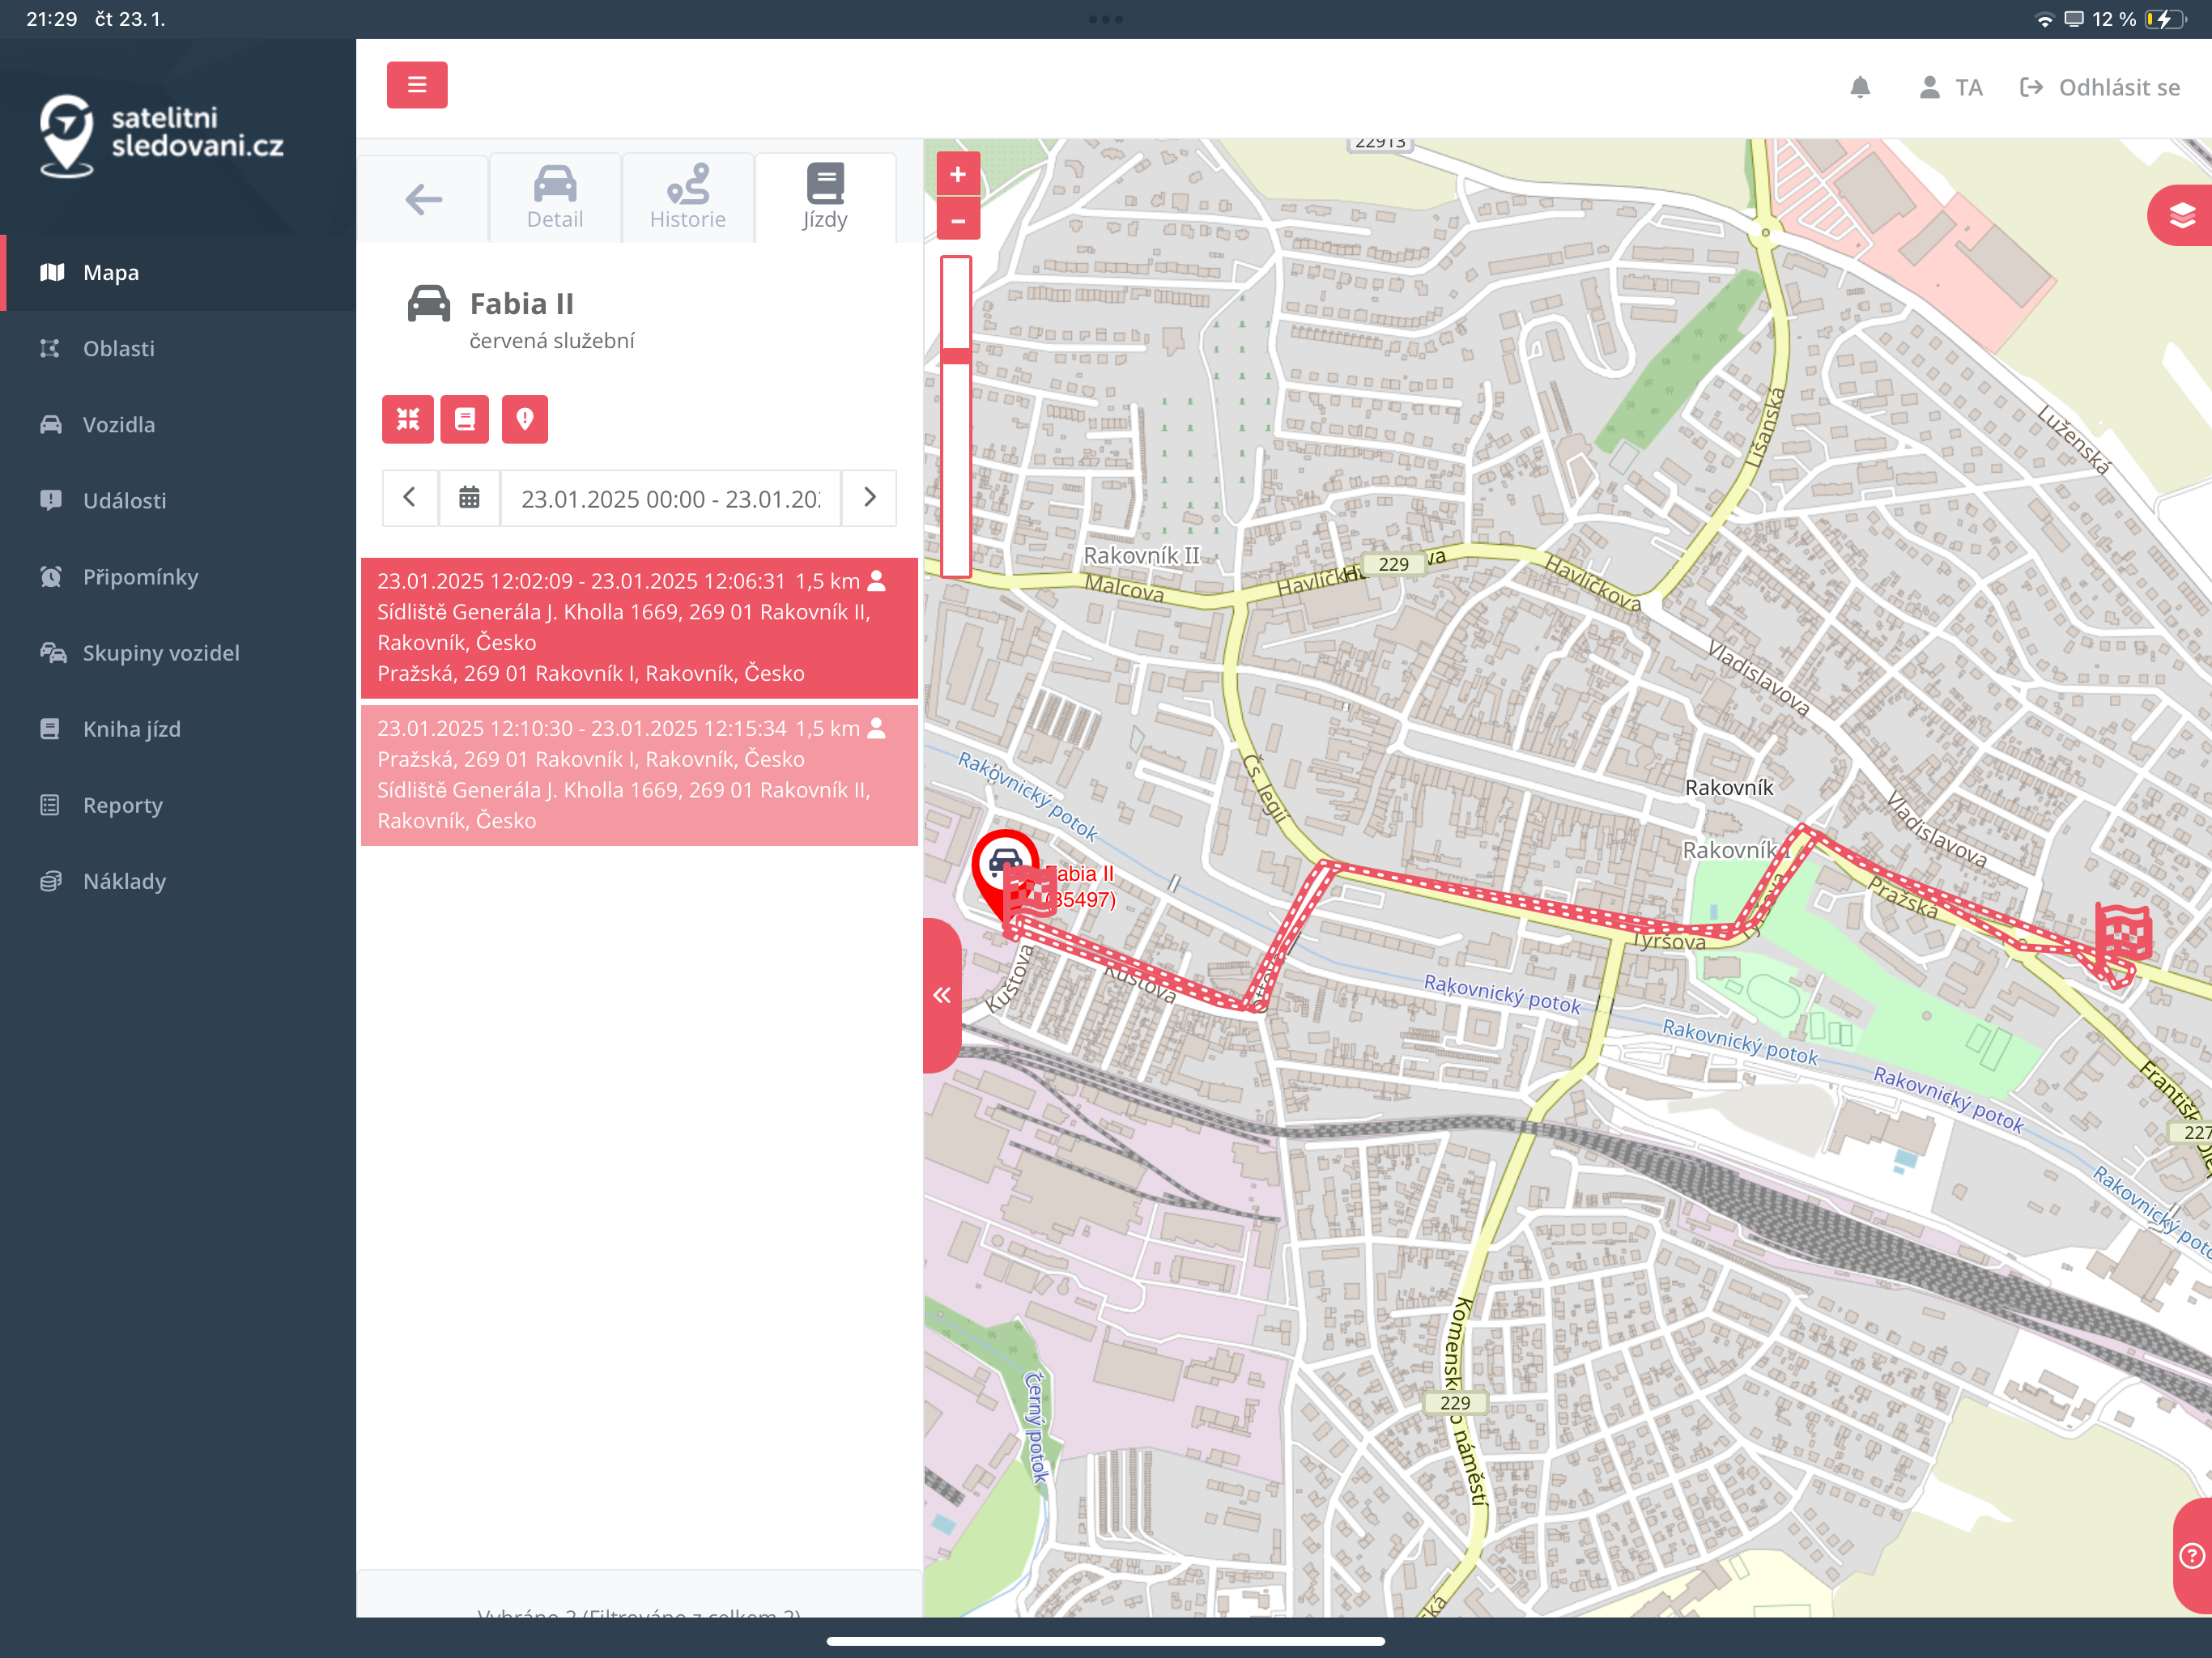
Task: Click the car icon beside Fabia II
Action: [429, 303]
